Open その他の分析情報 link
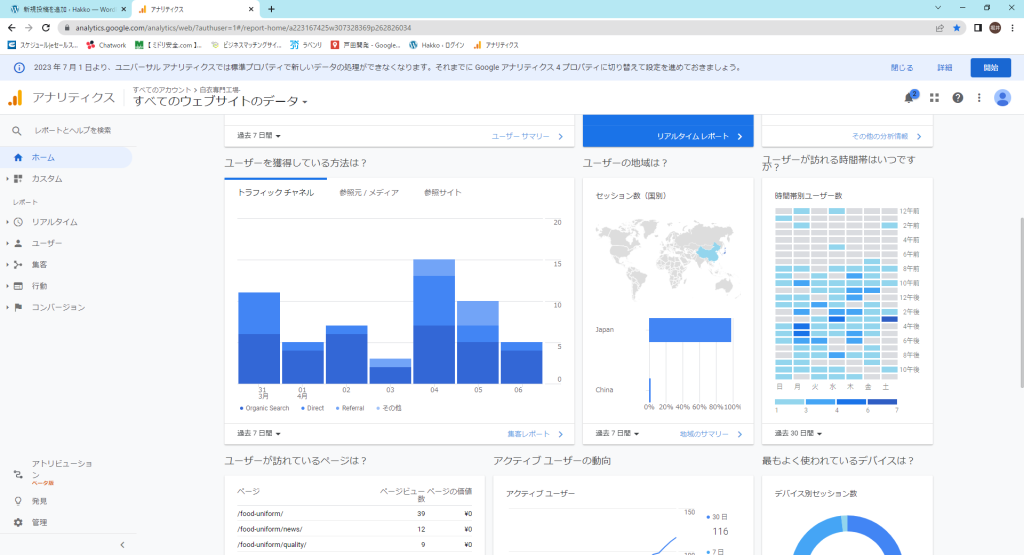The image size is (1024, 555). tap(887, 136)
